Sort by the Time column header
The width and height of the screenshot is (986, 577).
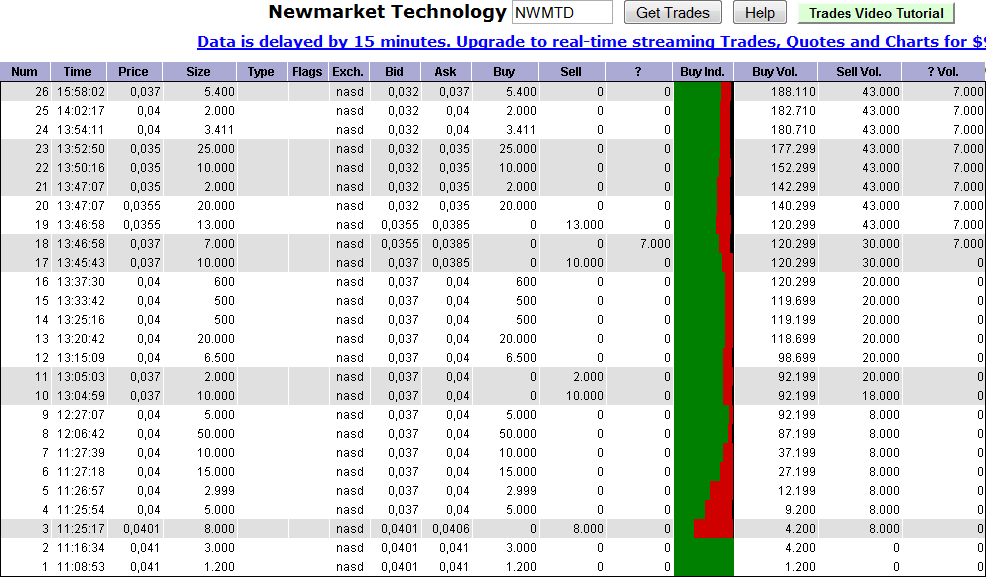[78, 72]
